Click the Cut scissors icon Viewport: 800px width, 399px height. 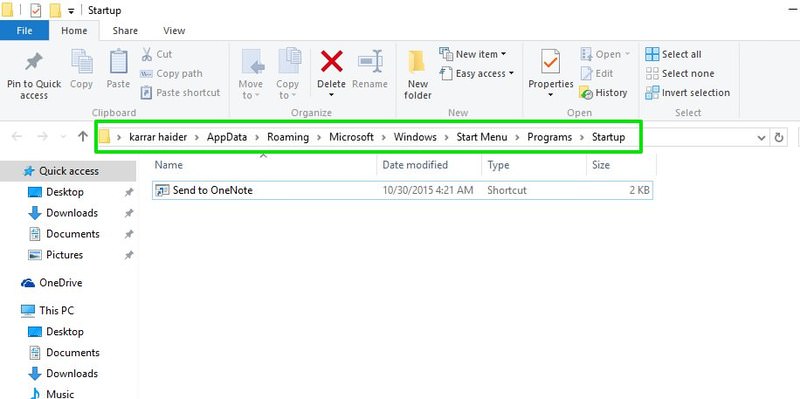coord(147,54)
